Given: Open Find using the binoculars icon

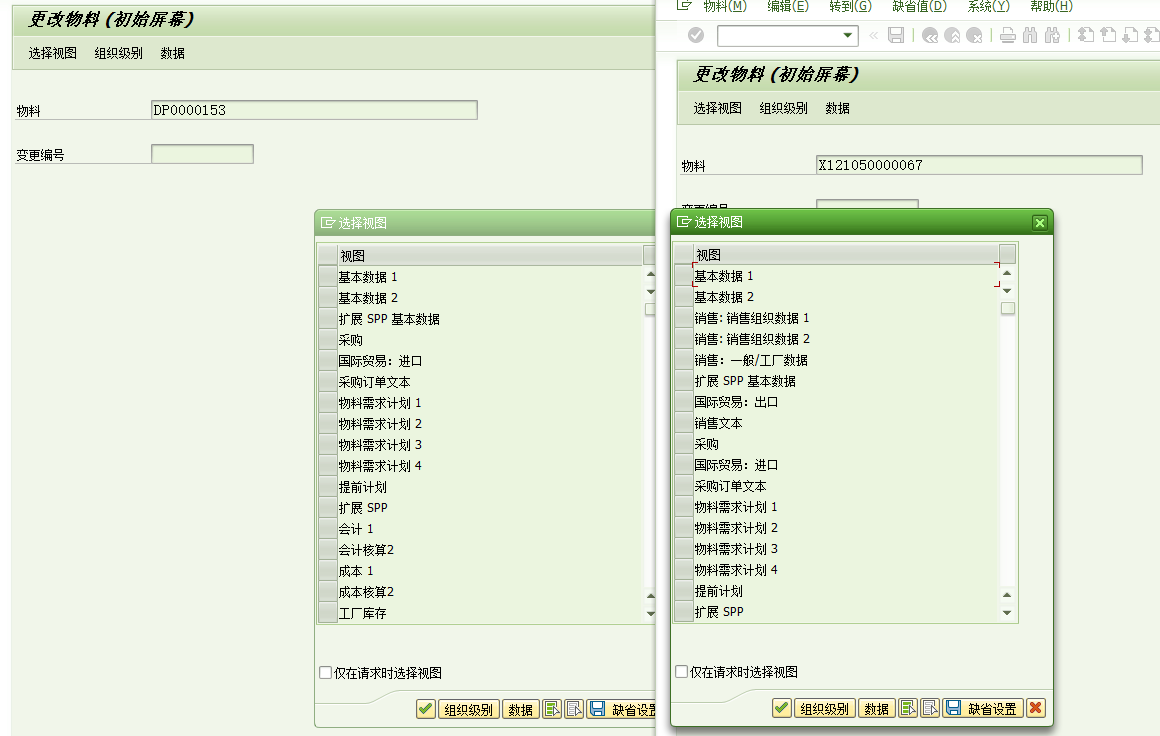Looking at the screenshot, I should point(1030,35).
